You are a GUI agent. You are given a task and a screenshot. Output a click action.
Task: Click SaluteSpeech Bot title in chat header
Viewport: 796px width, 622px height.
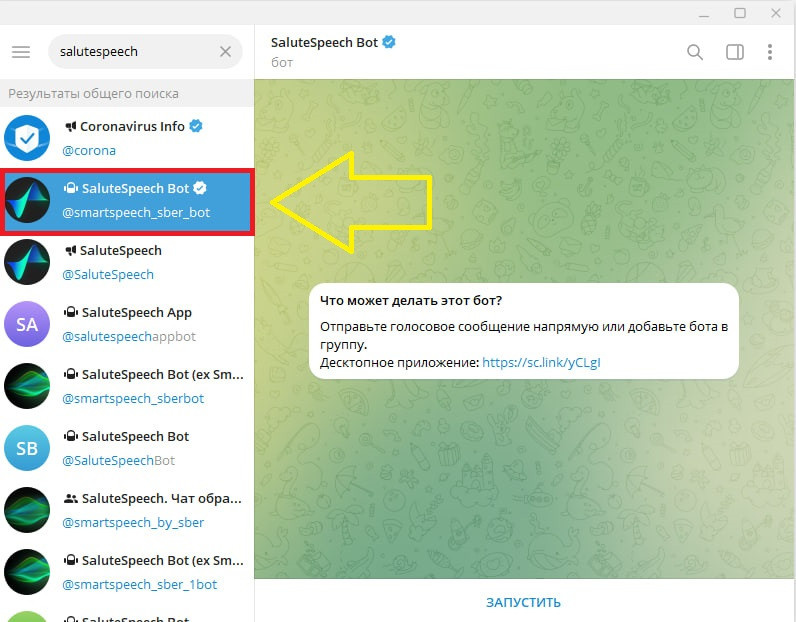pos(324,43)
